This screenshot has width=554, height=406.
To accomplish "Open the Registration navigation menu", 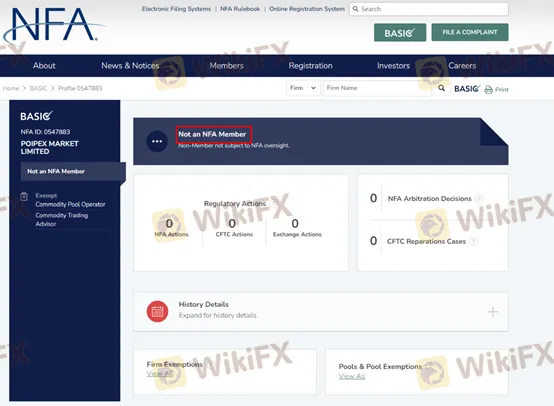I will coord(310,66).
